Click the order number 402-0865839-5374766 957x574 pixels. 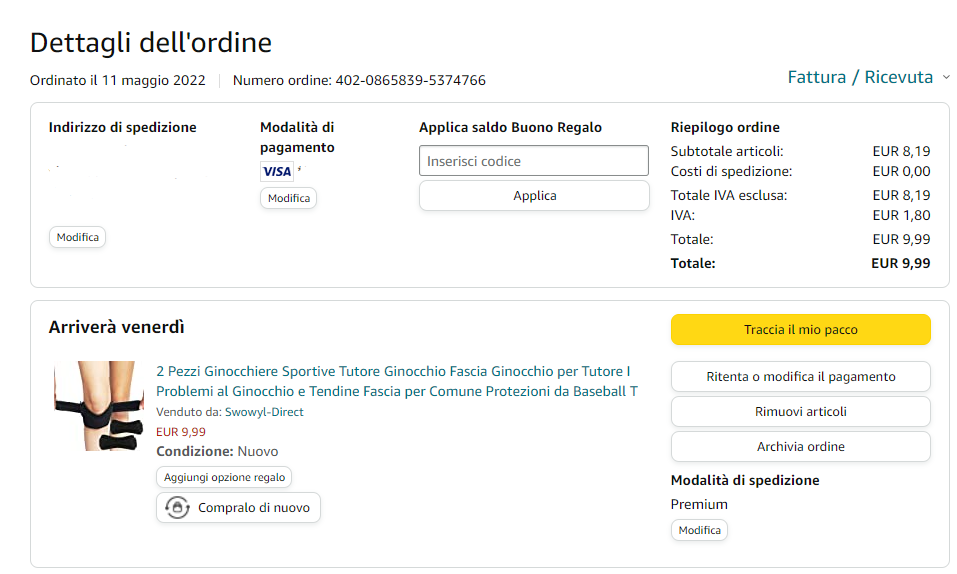click(x=410, y=80)
